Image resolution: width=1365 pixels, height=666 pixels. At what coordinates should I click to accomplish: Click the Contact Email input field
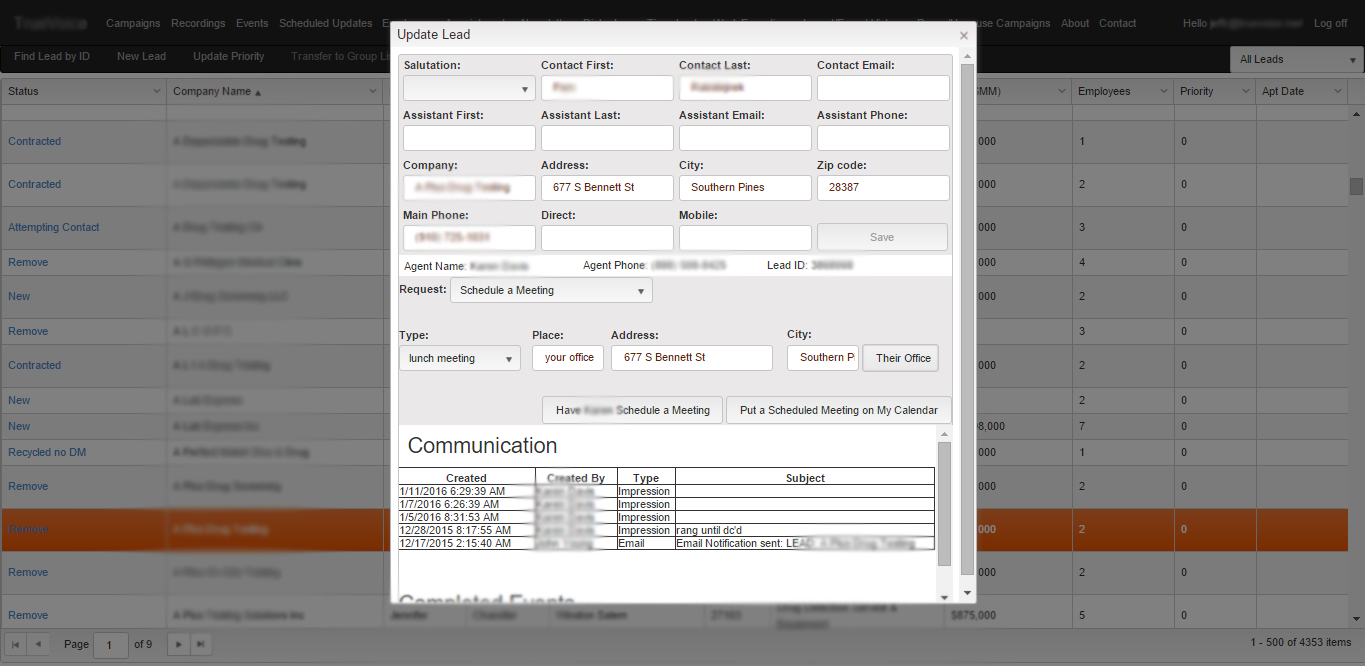click(883, 88)
